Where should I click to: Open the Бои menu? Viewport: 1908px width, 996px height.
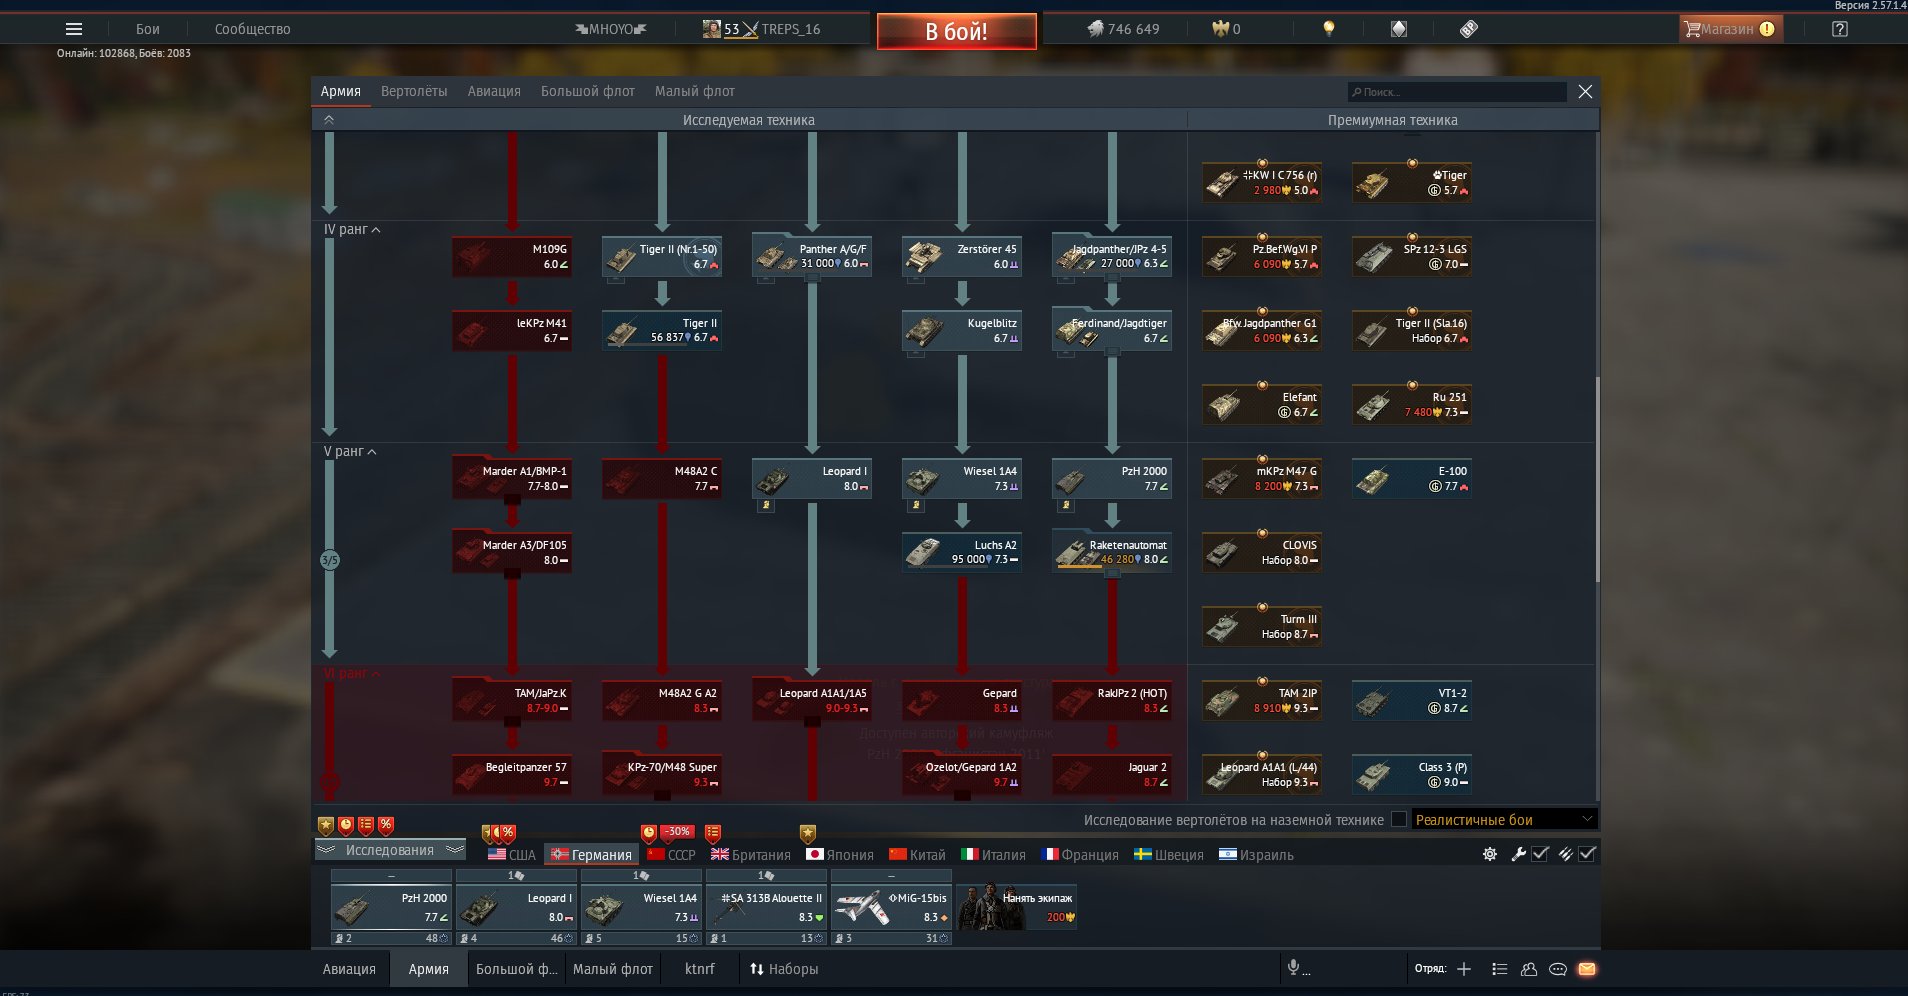pos(148,29)
